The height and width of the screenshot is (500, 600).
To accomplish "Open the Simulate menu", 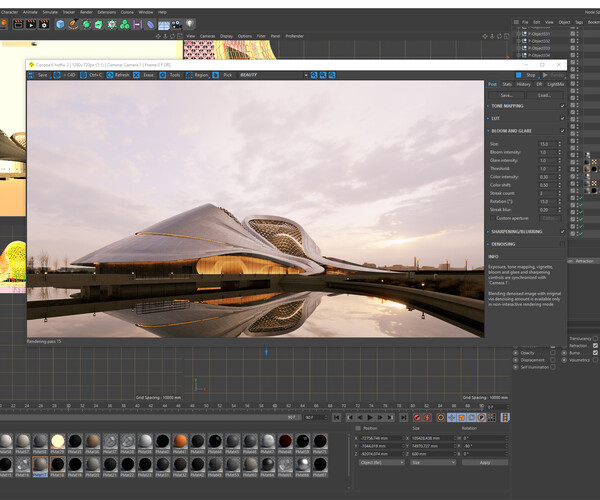I will pyautogui.click(x=50, y=12).
